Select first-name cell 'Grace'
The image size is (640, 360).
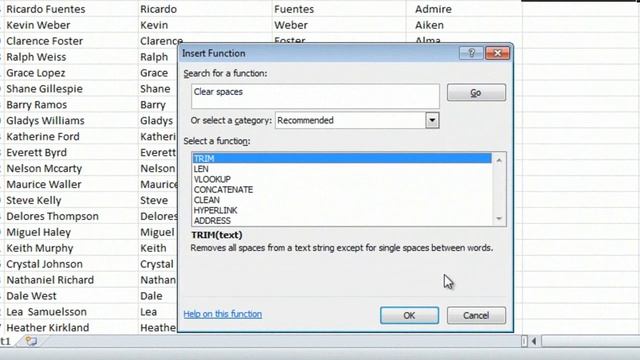[158, 73]
